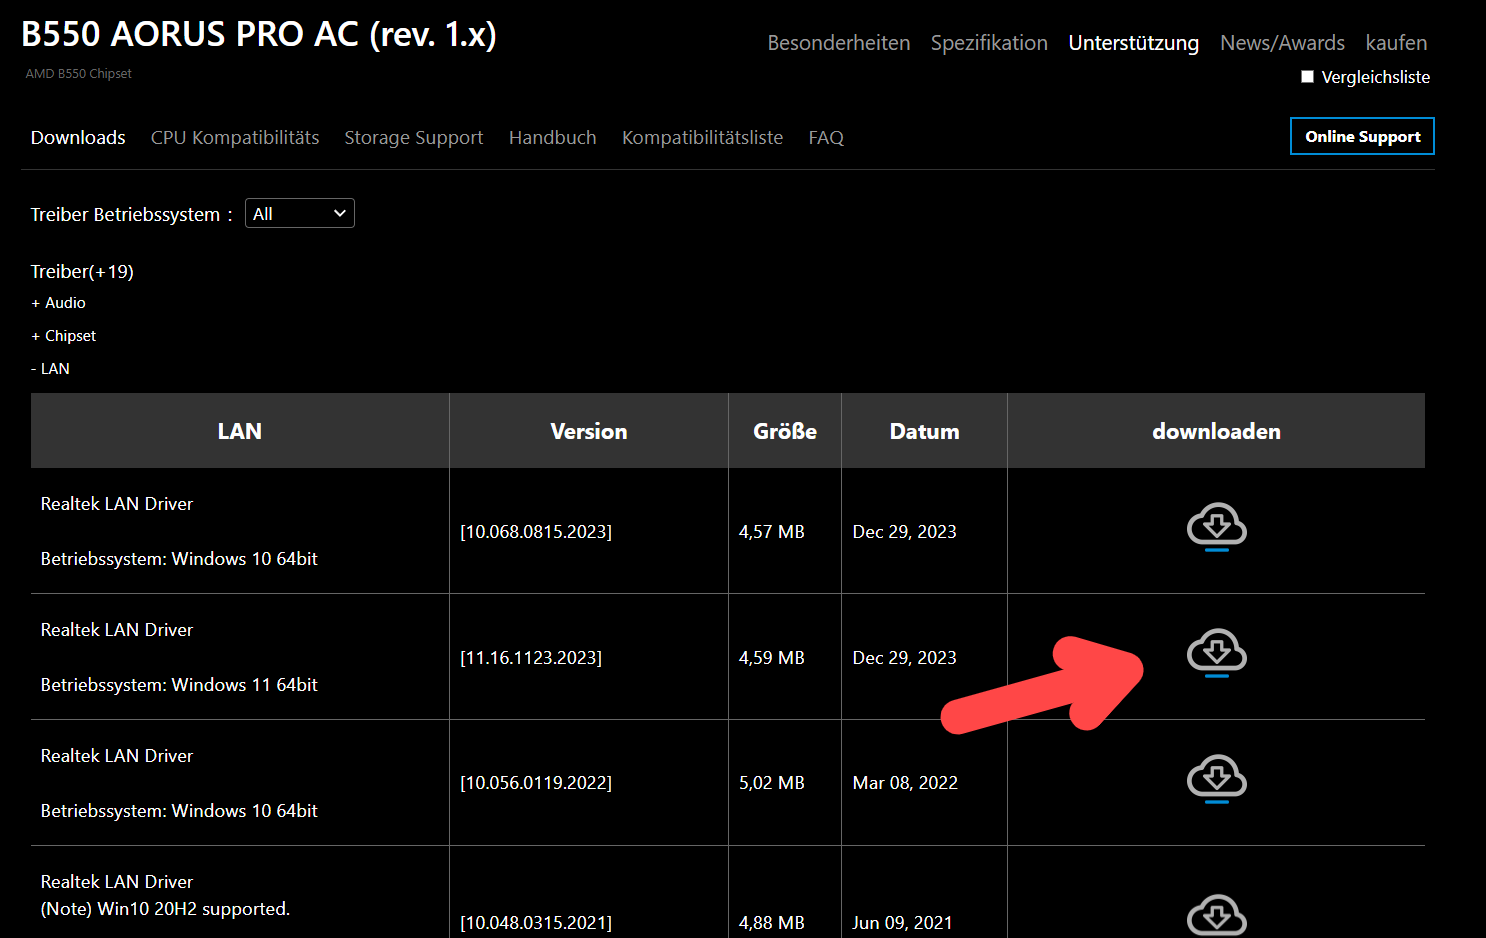Click version text [10.048.0315.2021]
This screenshot has width=1486, height=938.
click(x=536, y=923)
